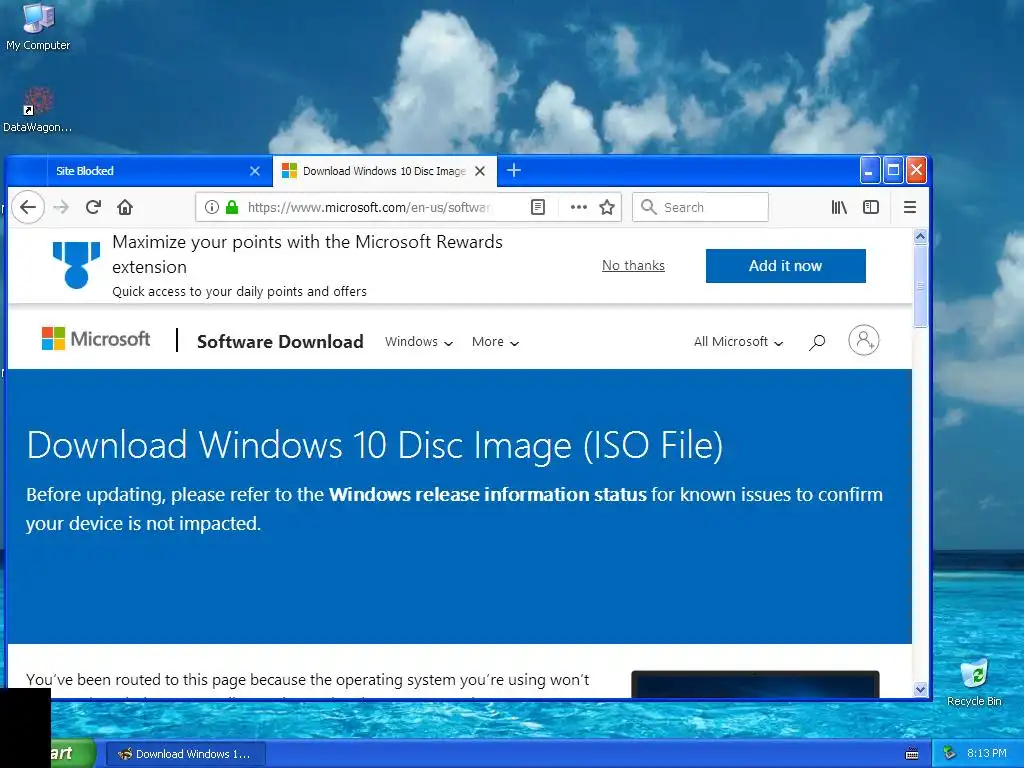Click the Download Windows 10 Disc Image heading
Screen dimensions: 1024x768
pyautogui.click(x=374, y=445)
